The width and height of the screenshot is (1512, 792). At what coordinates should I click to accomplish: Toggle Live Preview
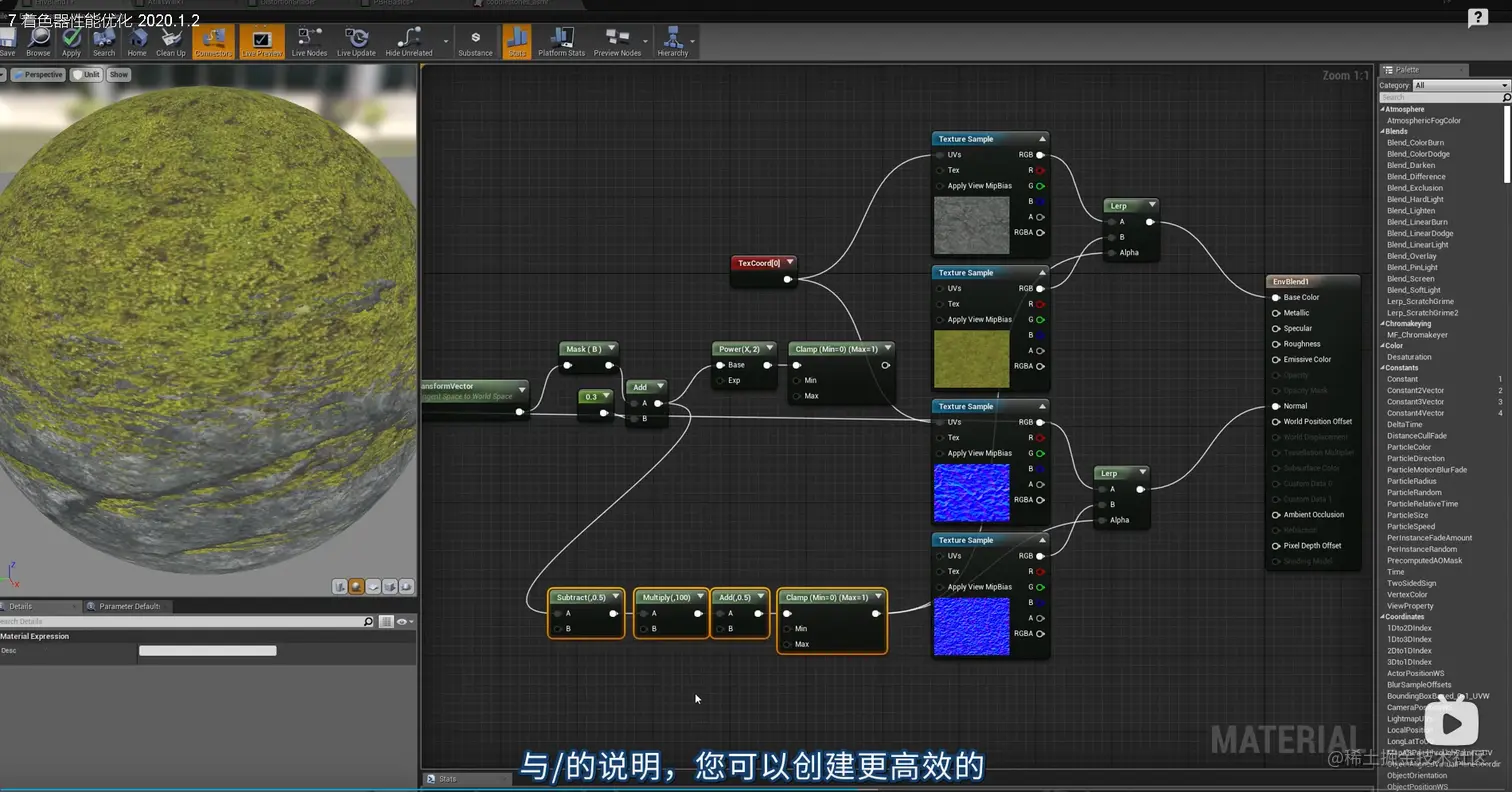coord(261,41)
